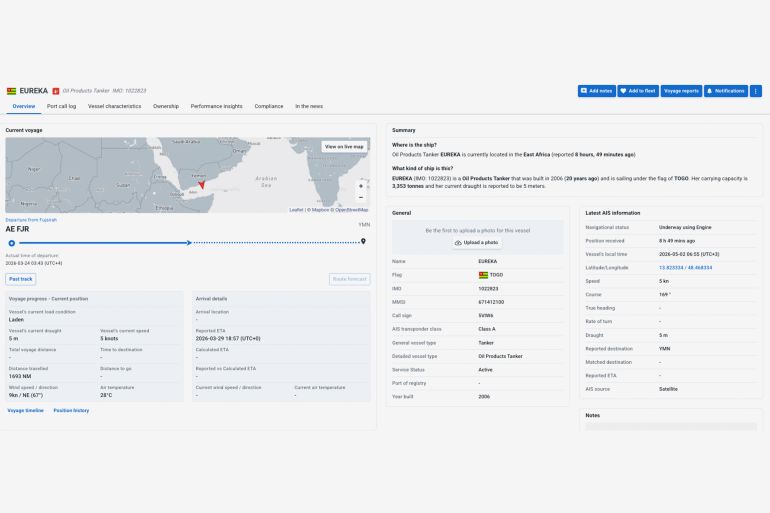Click the red badge icon next to EUREKA
The width and height of the screenshot is (770, 513).
coord(56,91)
